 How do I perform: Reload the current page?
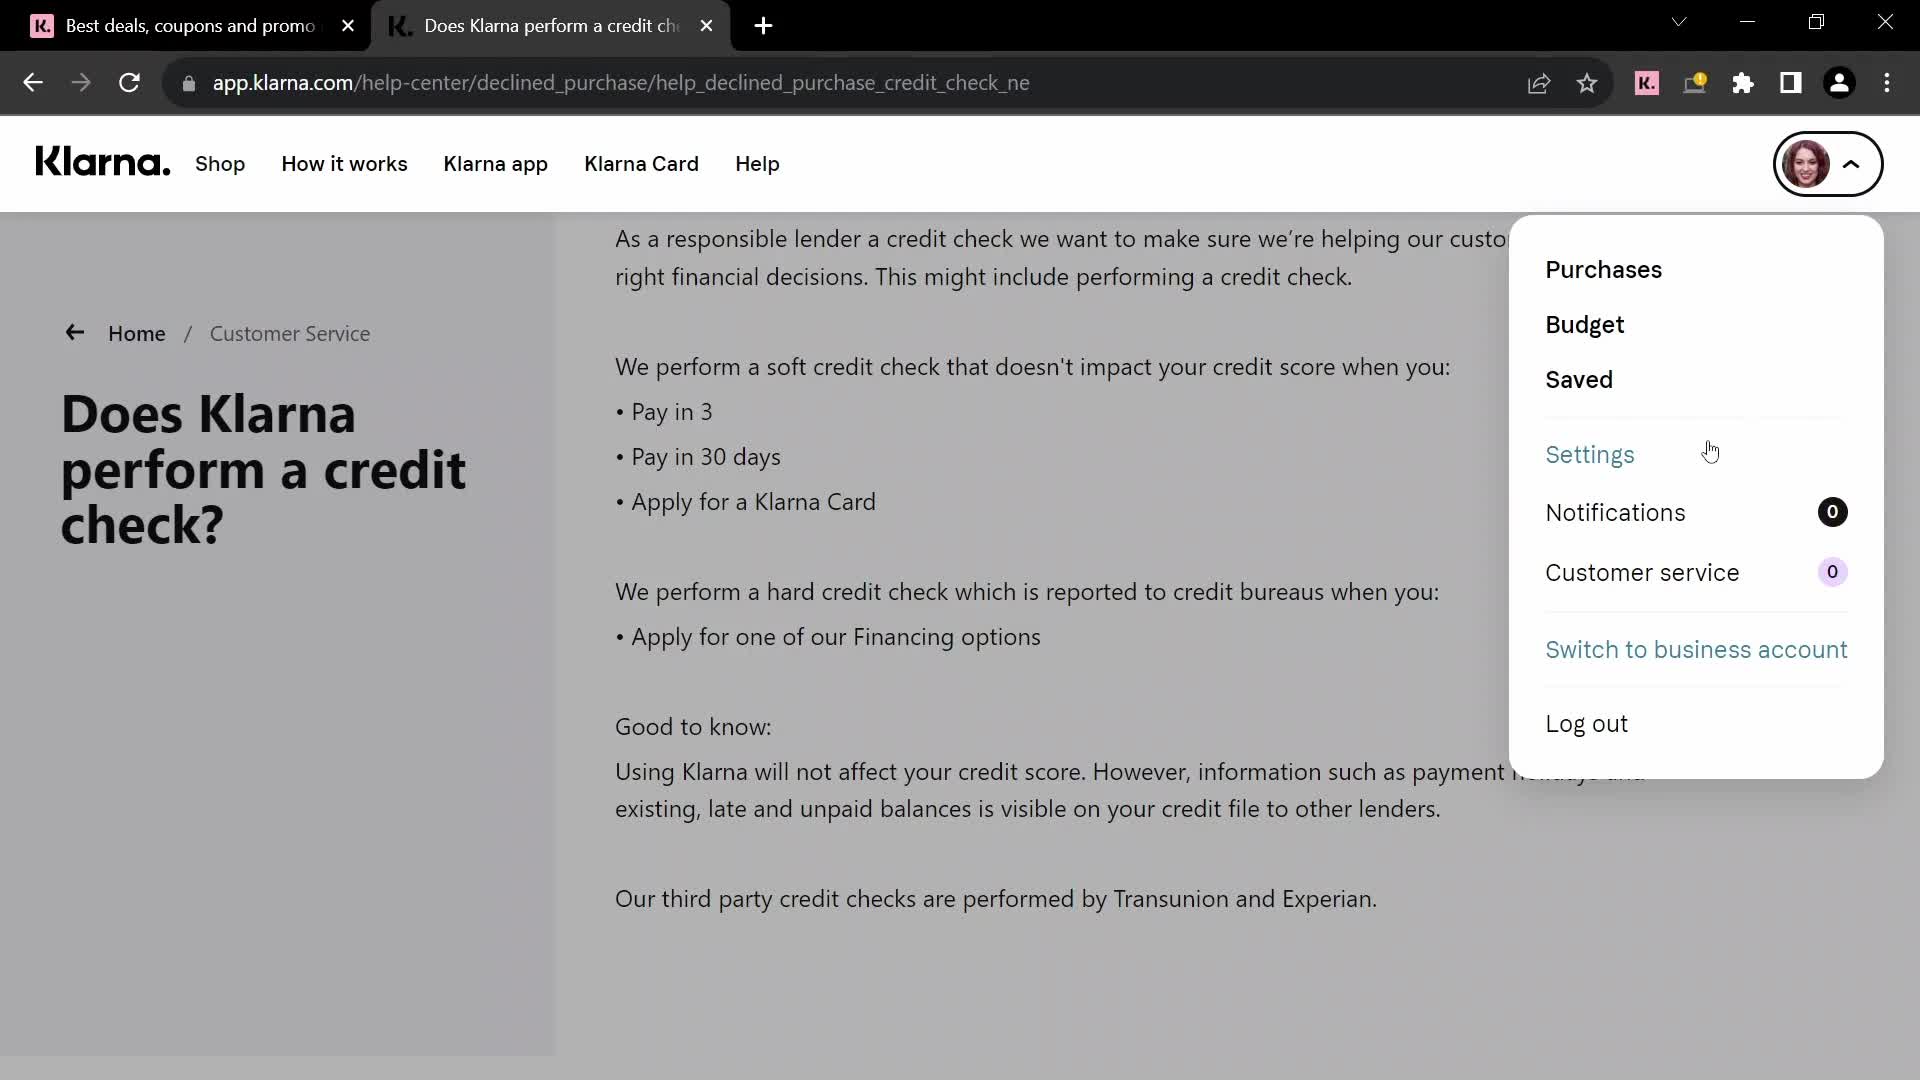click(129, 83)
